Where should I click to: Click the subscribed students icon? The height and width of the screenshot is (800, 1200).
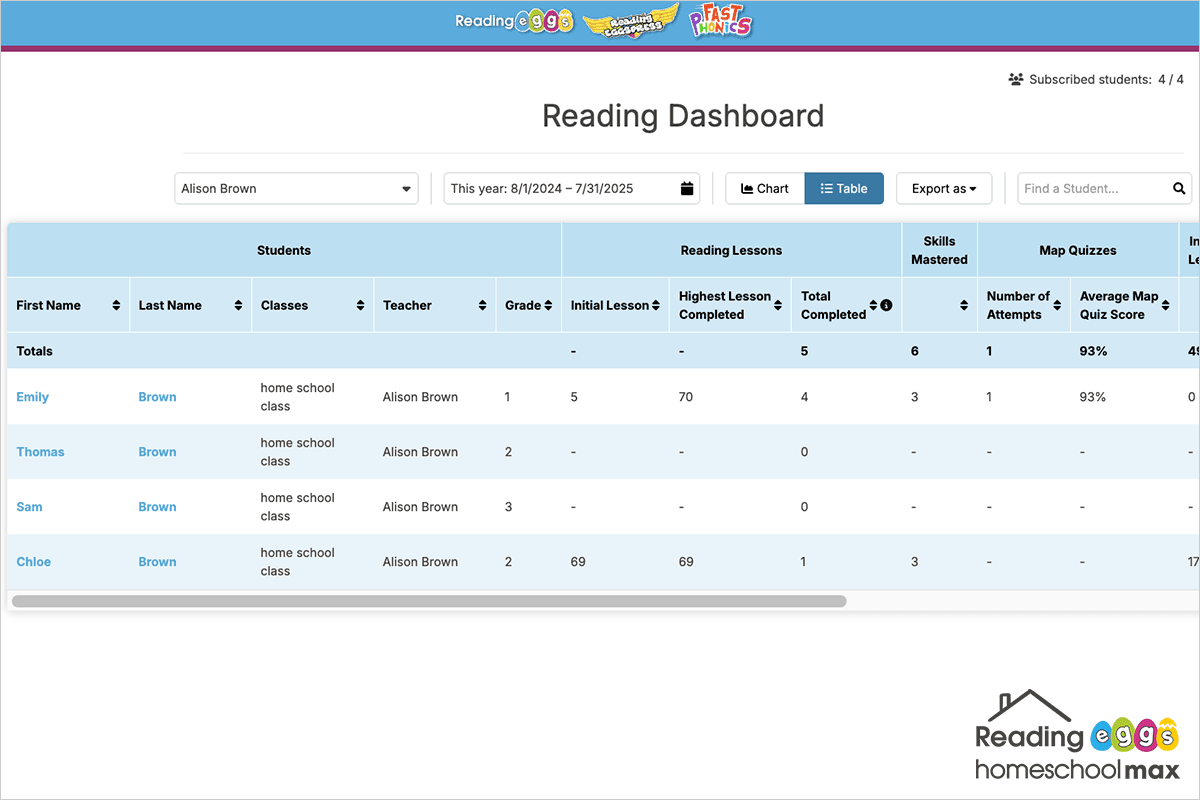(1016, 78)
